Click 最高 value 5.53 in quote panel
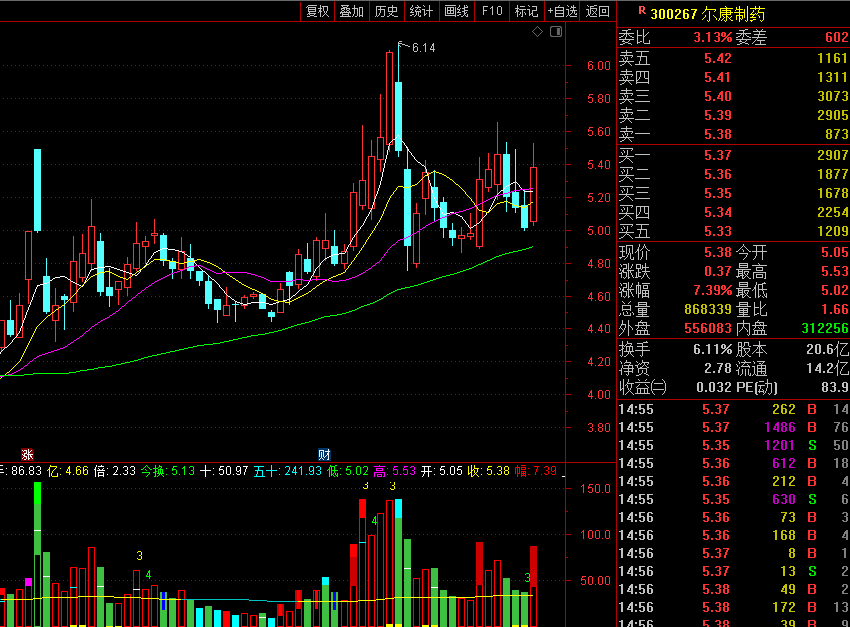850x627 pixels. click(x=835, y=272)
